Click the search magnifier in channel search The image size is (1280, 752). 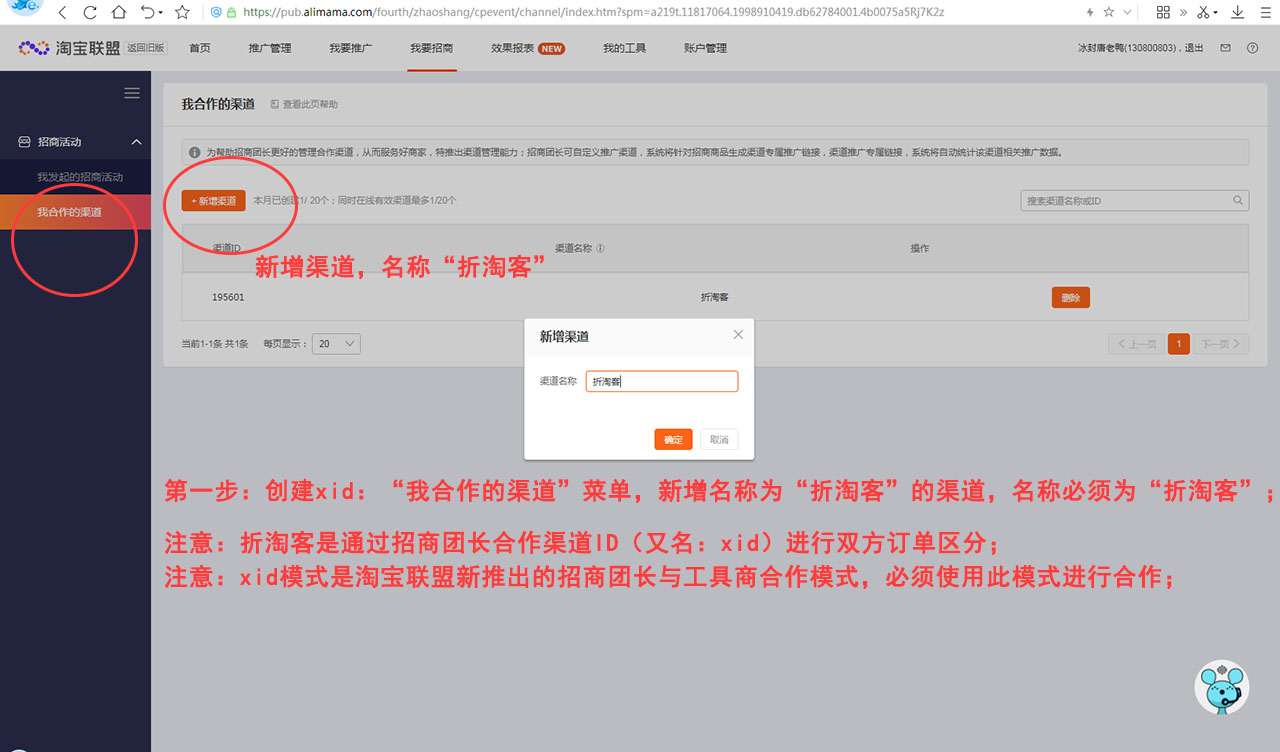1238,201
